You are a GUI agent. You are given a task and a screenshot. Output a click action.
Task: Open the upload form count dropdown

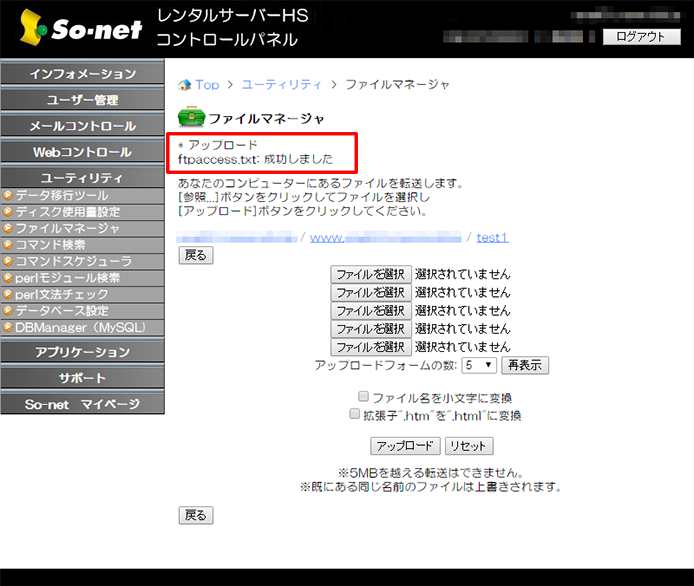pos(477,366)
